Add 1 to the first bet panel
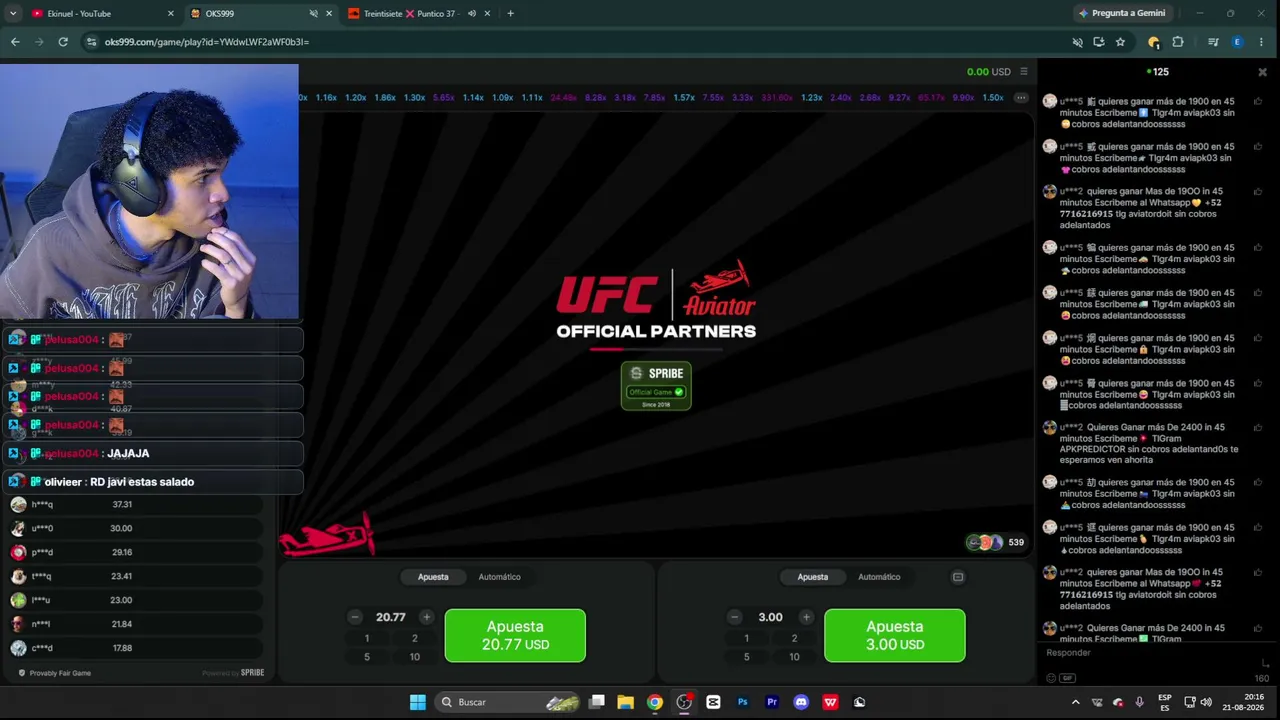The height and width of the screenshot is (720, 1280). [x=367, y=638]
